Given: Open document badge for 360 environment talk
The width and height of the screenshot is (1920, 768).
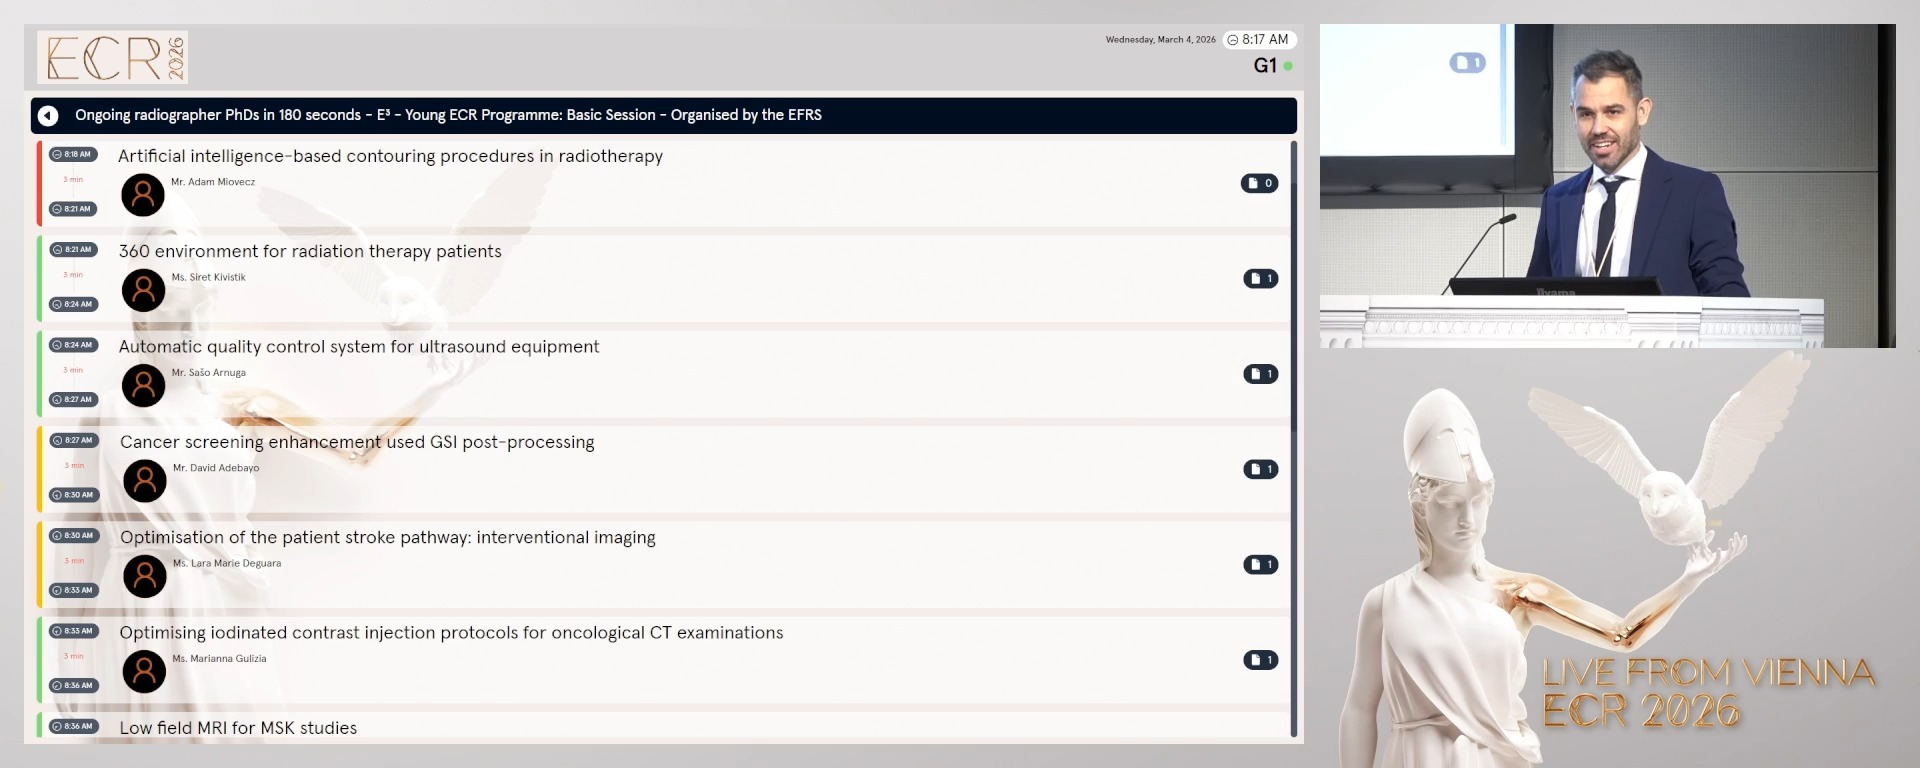Looking at the screenshot, I should 1260,279.
